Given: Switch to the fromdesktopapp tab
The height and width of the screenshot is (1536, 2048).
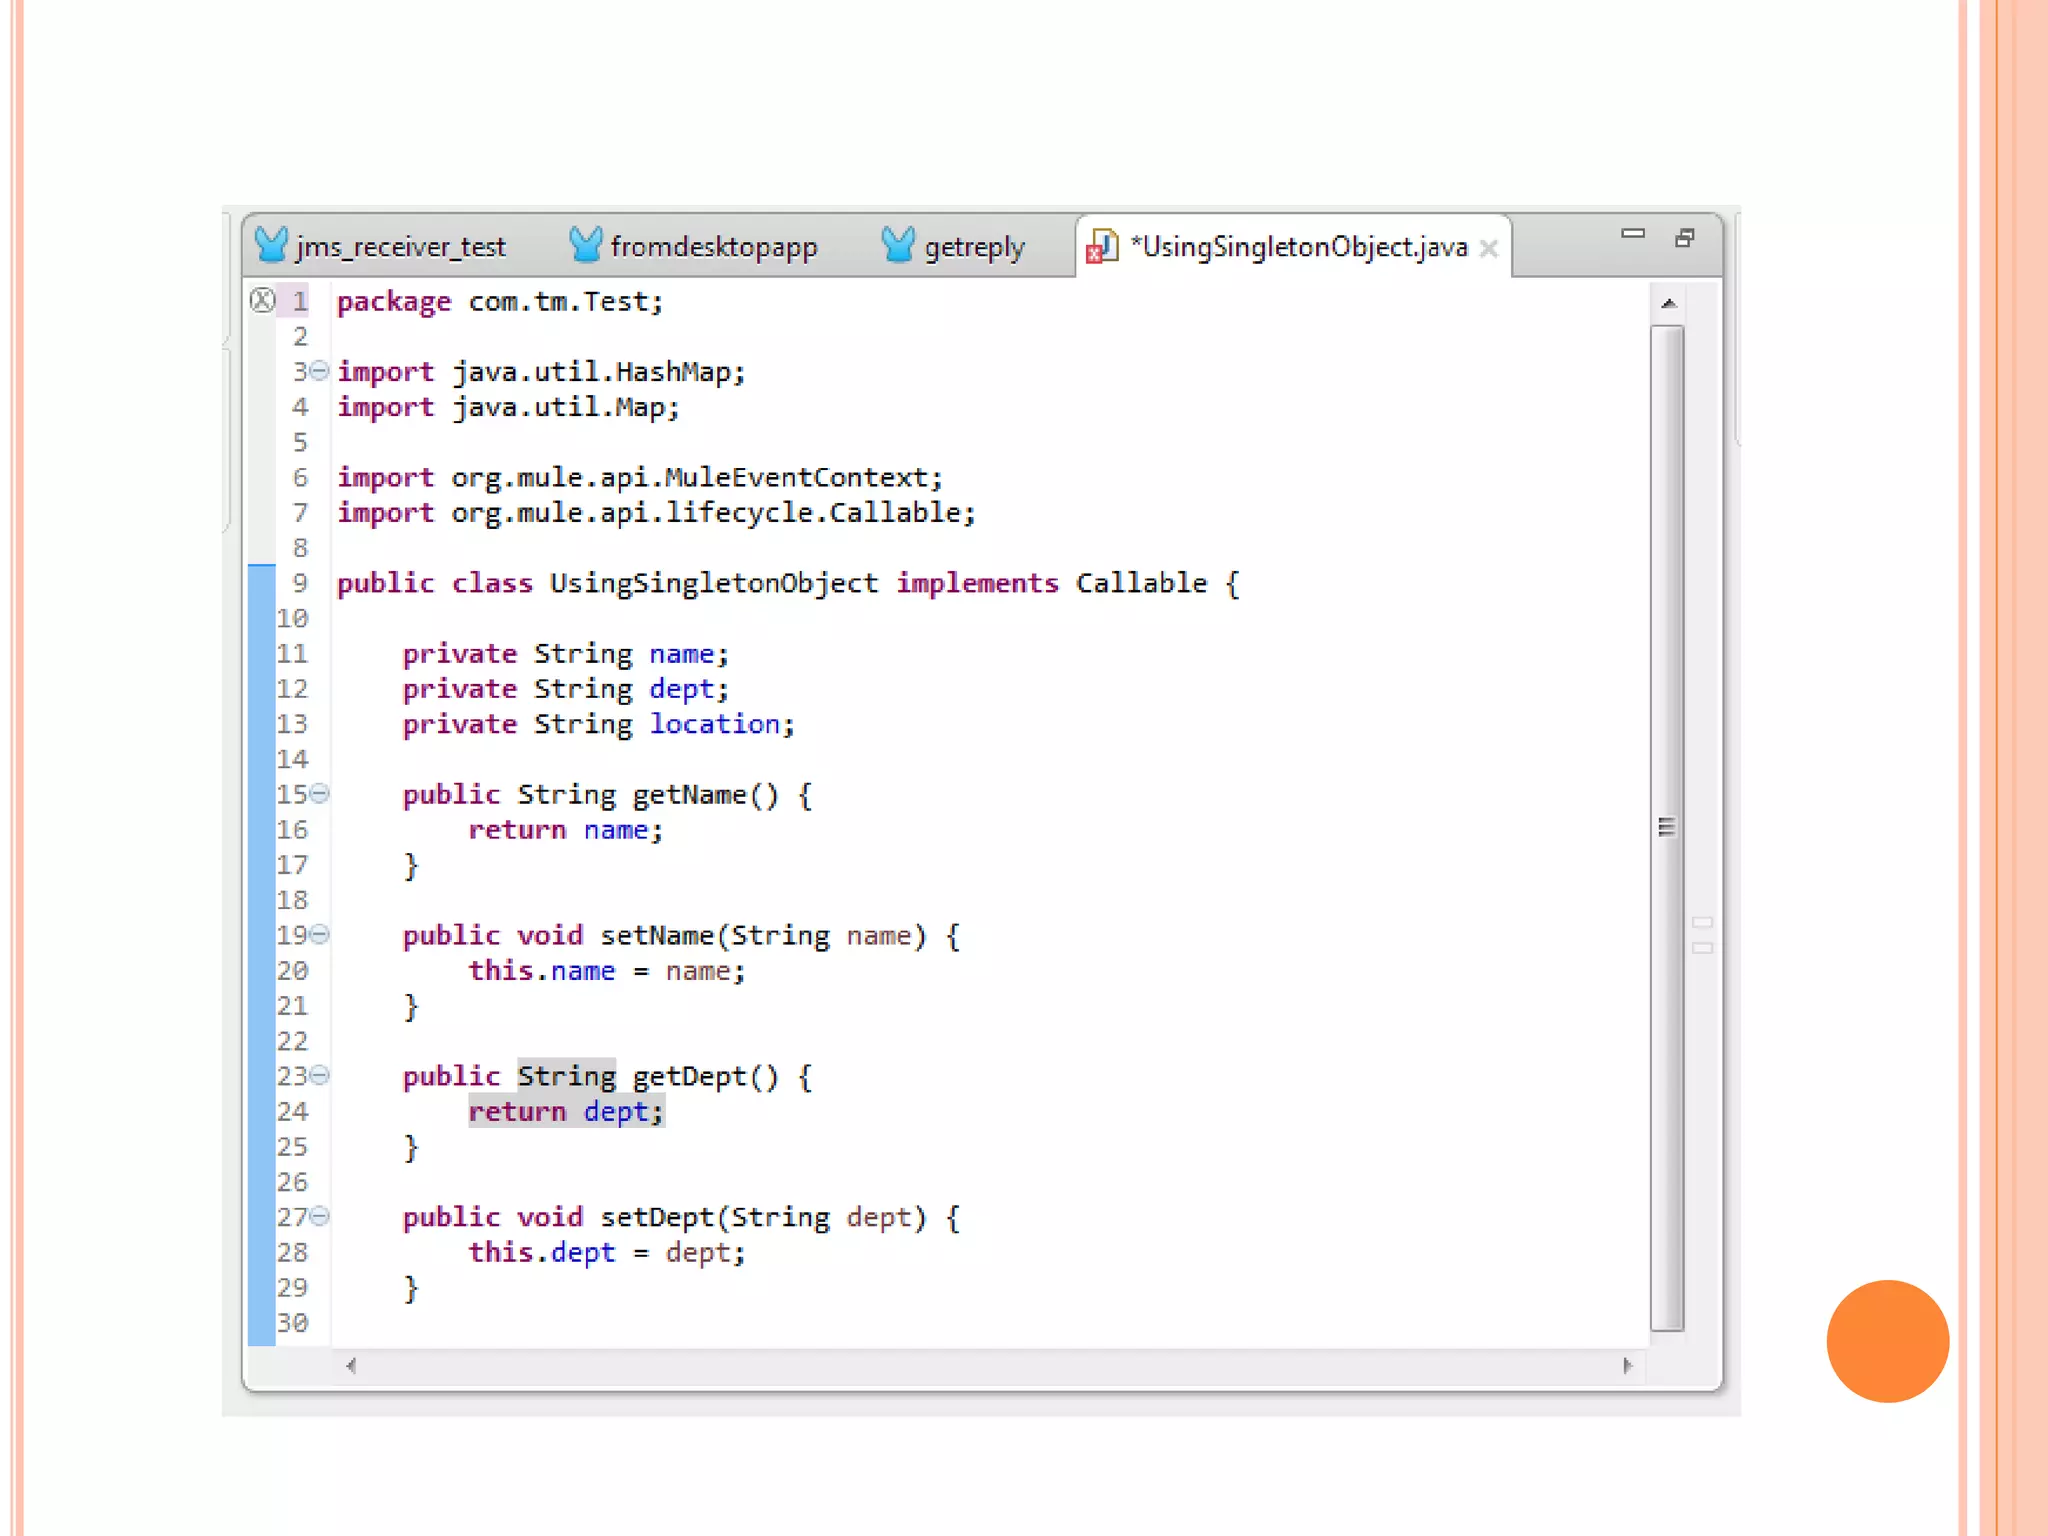Looking at the screenshot, I should coord(713,247).
